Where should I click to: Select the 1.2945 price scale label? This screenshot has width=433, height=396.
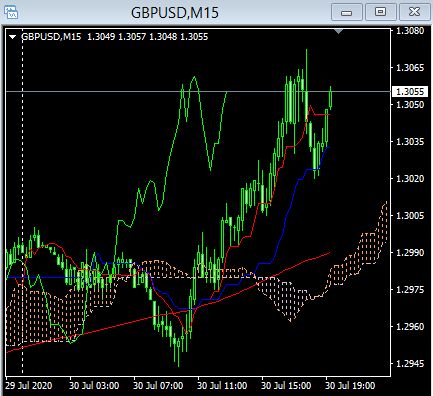410,363
